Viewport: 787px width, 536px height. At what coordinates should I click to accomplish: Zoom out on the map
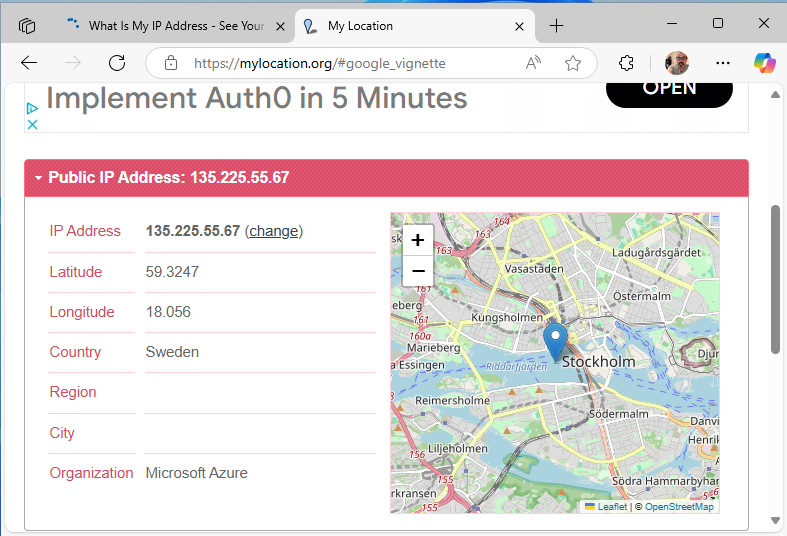tap(418, 271)
